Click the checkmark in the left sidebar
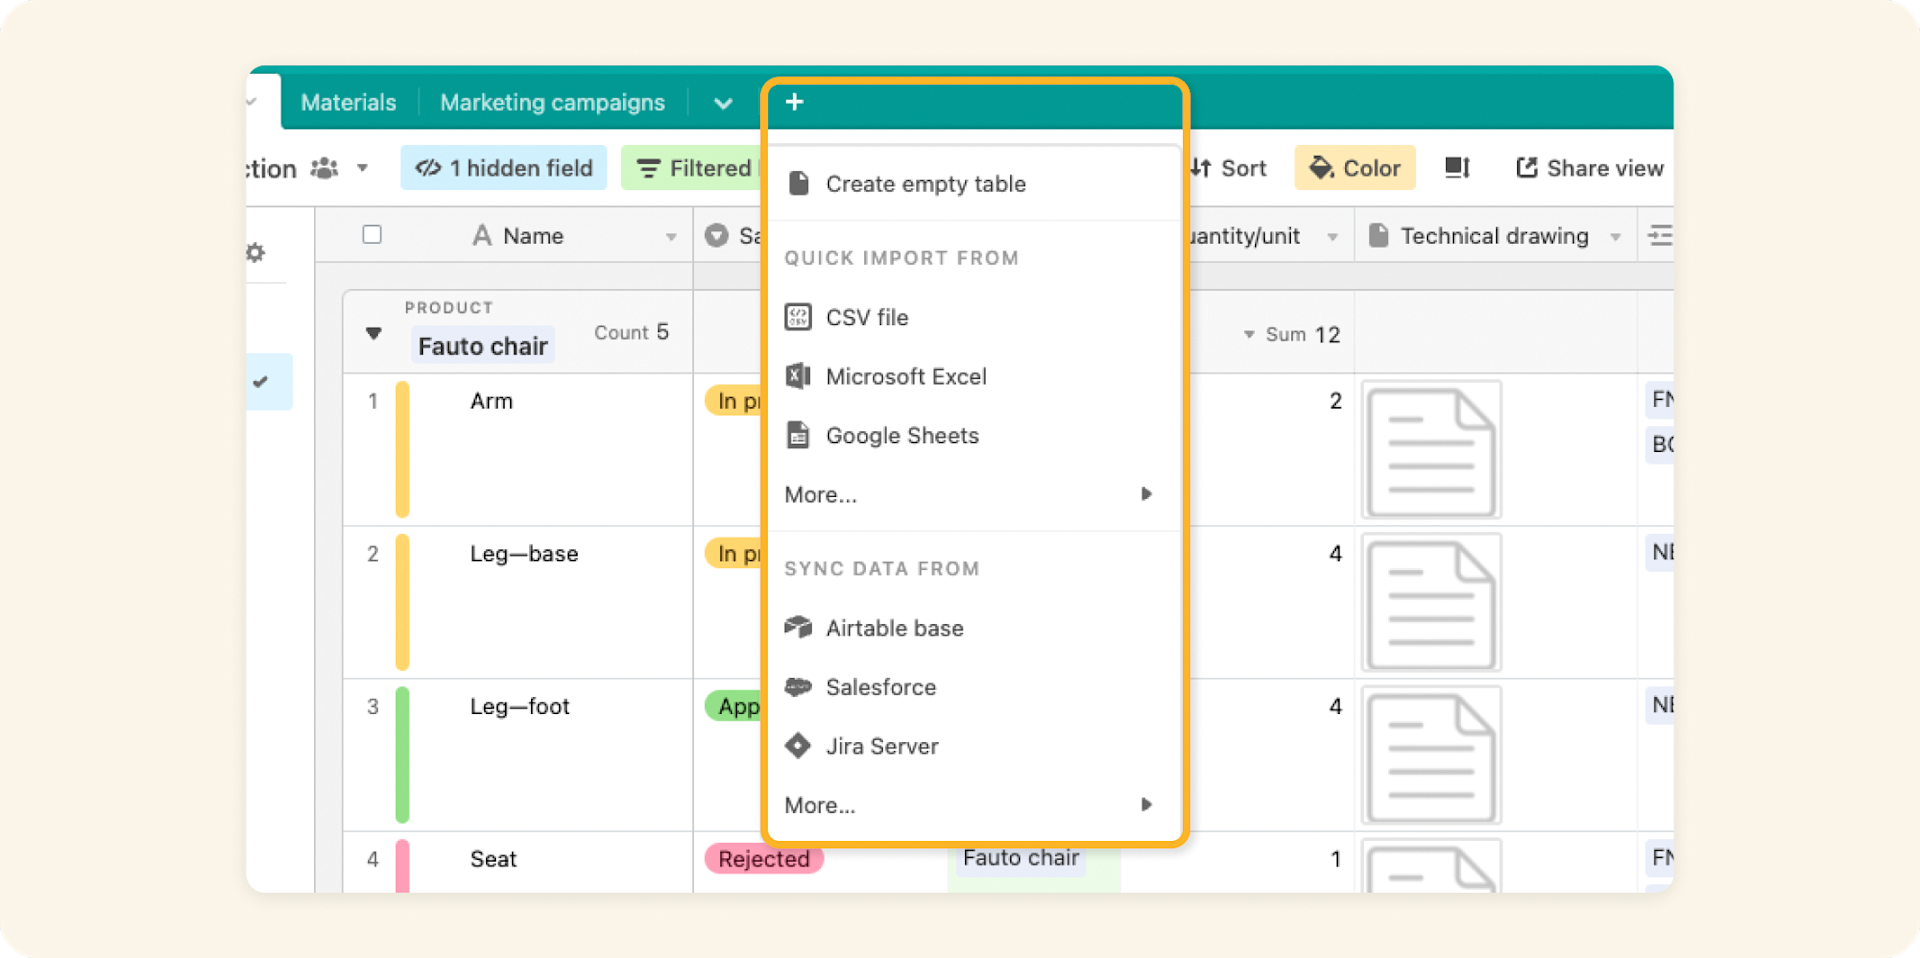 tap(262, 381)
